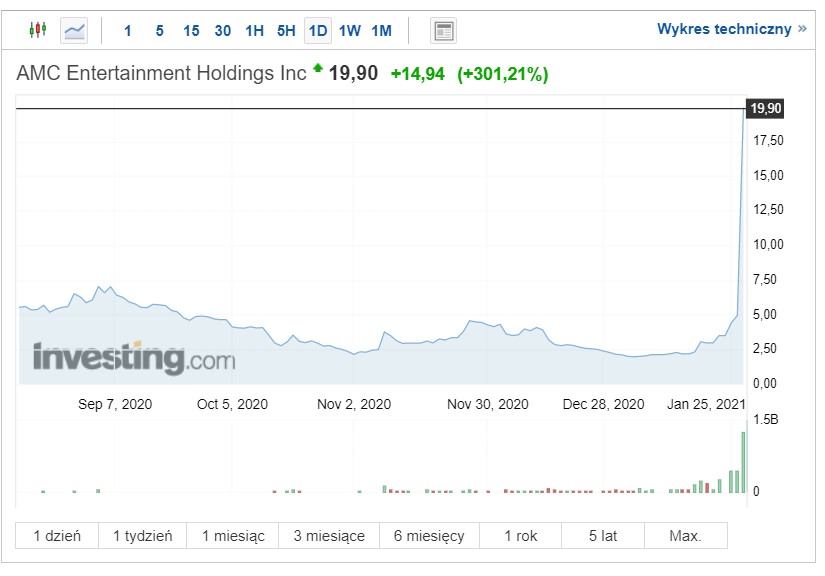The image size is (825, 576).
Task: Switch to candlestick chart view
Action: (38, 30)
